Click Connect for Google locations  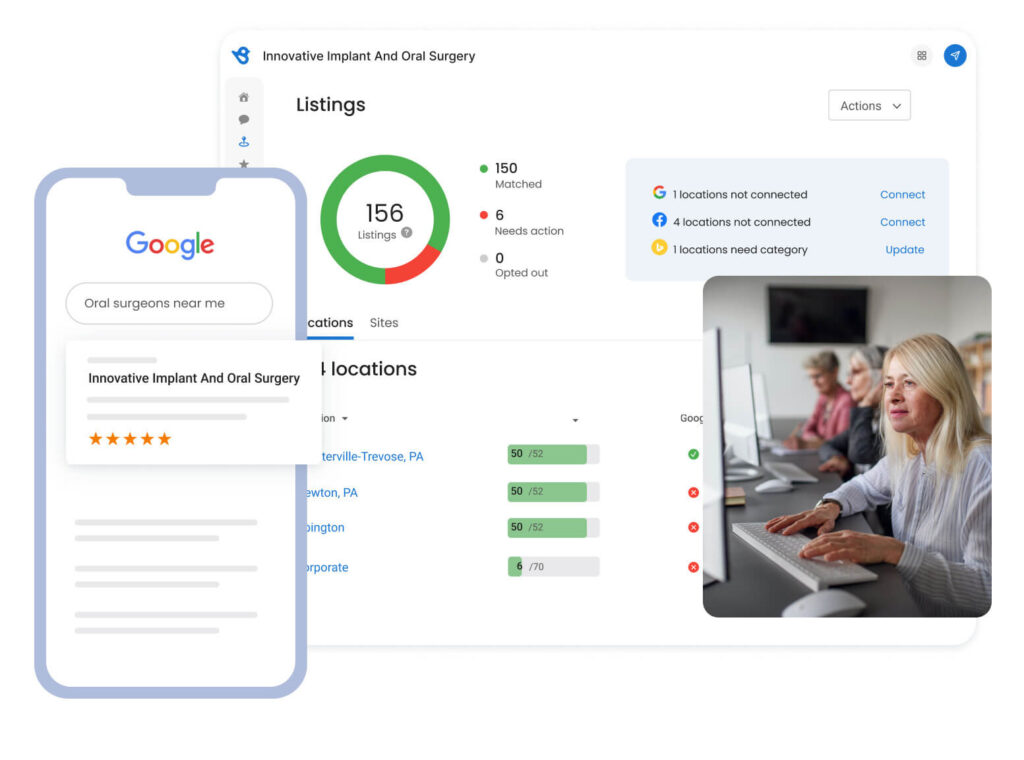902,195
